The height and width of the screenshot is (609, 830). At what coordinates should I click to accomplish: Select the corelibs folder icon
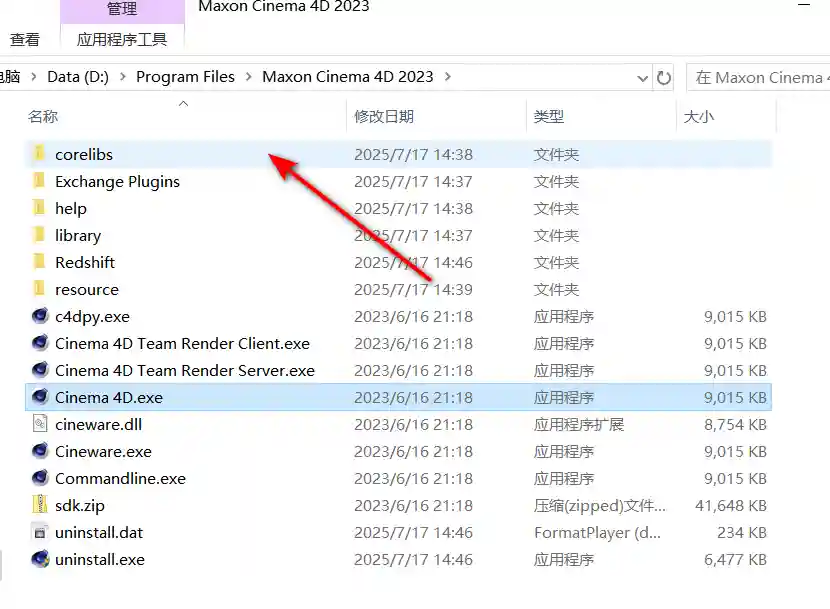coord(40,154)
